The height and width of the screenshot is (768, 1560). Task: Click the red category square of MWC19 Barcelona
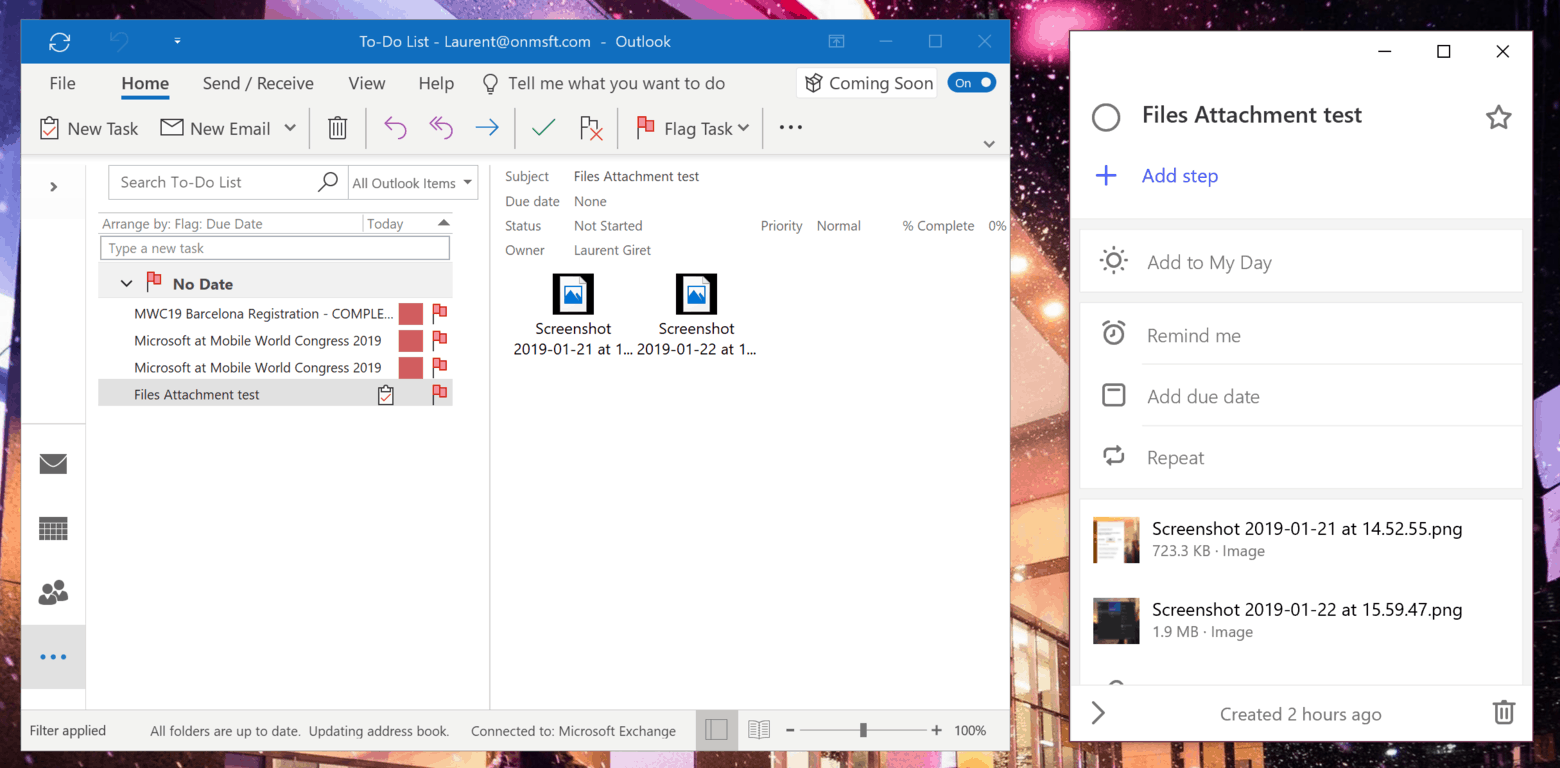point(411,313)
